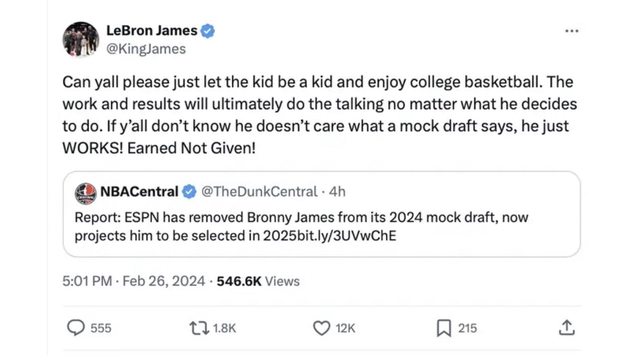
Task: View the 546.6K Views analytics
Action: [258, 281]
